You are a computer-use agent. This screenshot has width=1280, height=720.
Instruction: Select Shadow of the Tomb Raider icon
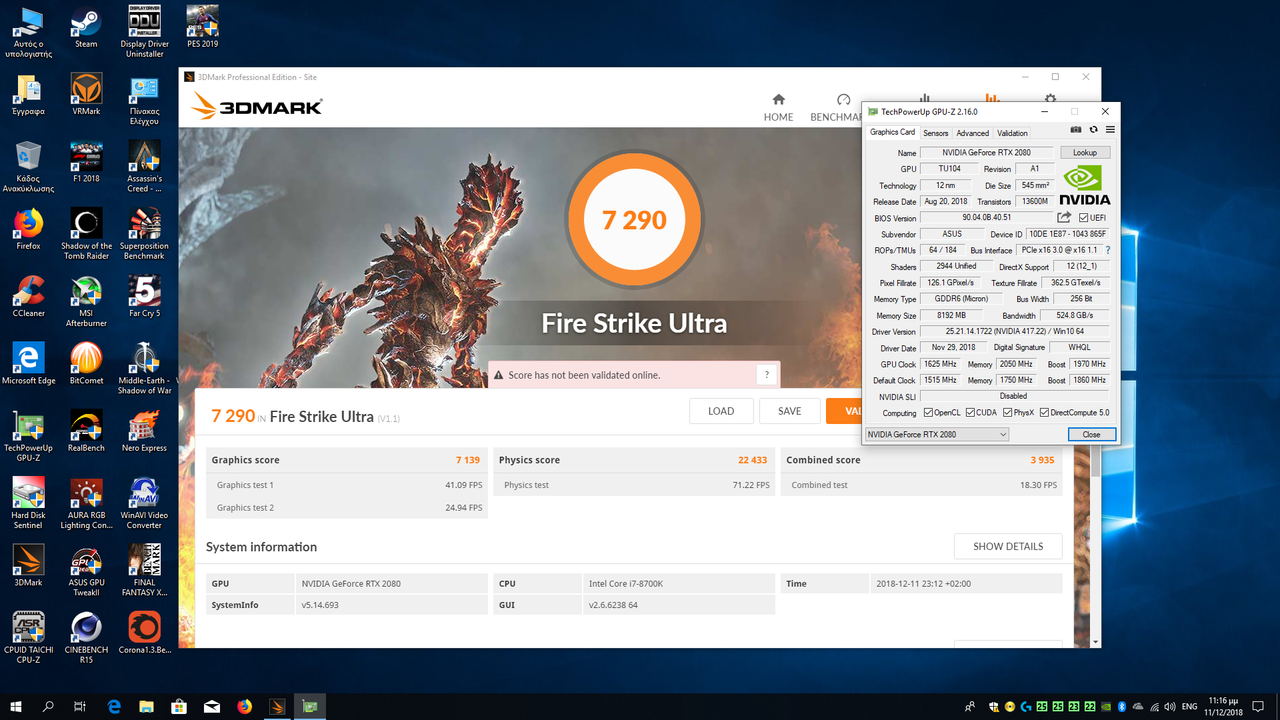click(x=86, y=233)
